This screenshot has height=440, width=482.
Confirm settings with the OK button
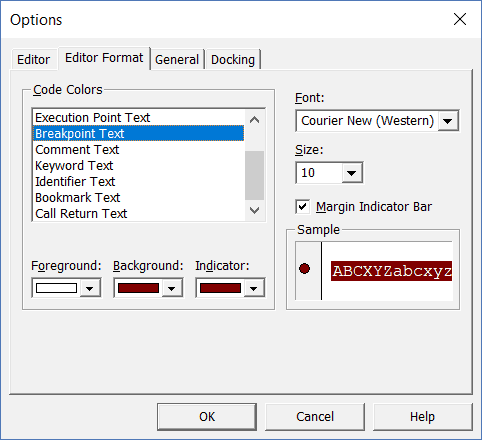[x=207, y=417]
